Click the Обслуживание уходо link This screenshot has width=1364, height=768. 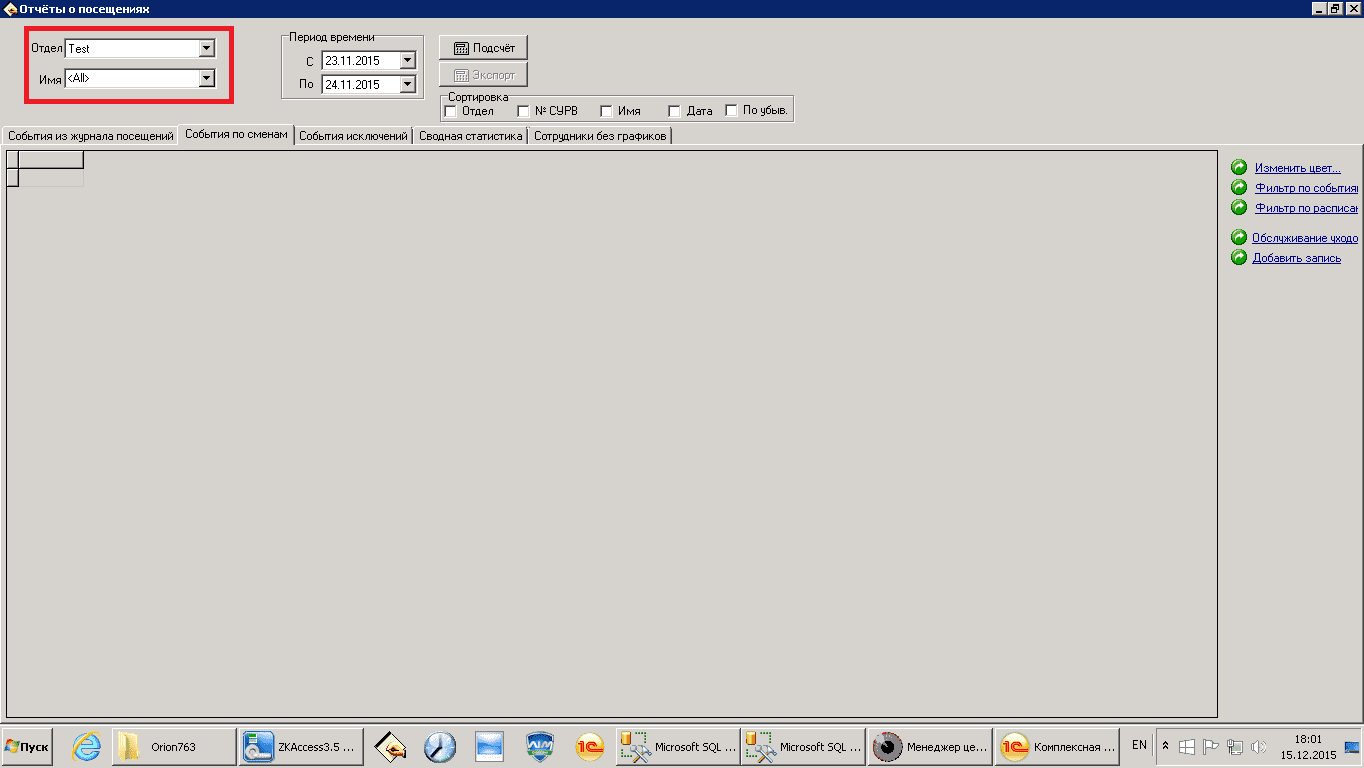click(1304, 238)
